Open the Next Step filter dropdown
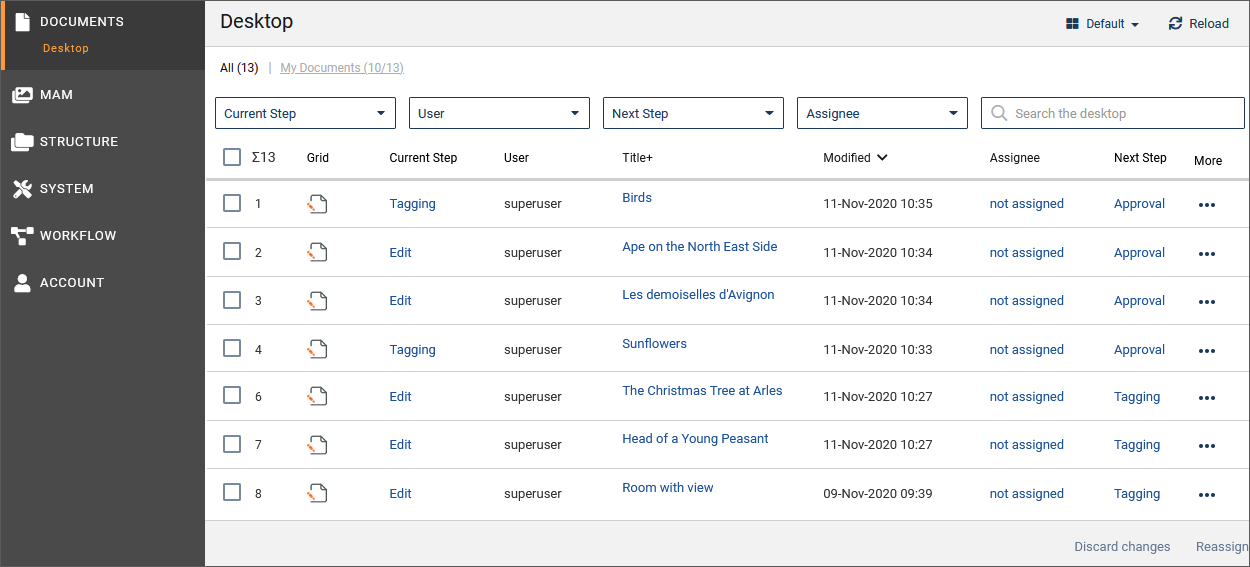Viewport: 1250px width, 567px height. coord(693,113)
